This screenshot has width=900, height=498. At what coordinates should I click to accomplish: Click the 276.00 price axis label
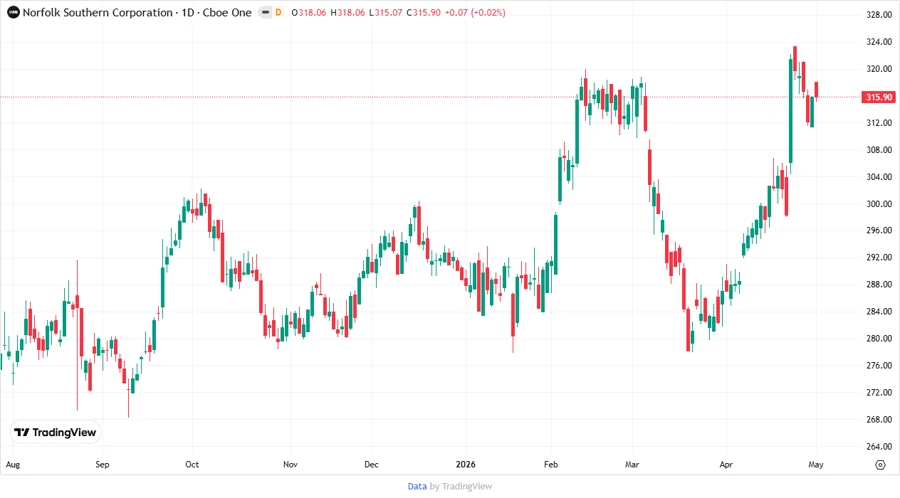click(x=879, y=365)
